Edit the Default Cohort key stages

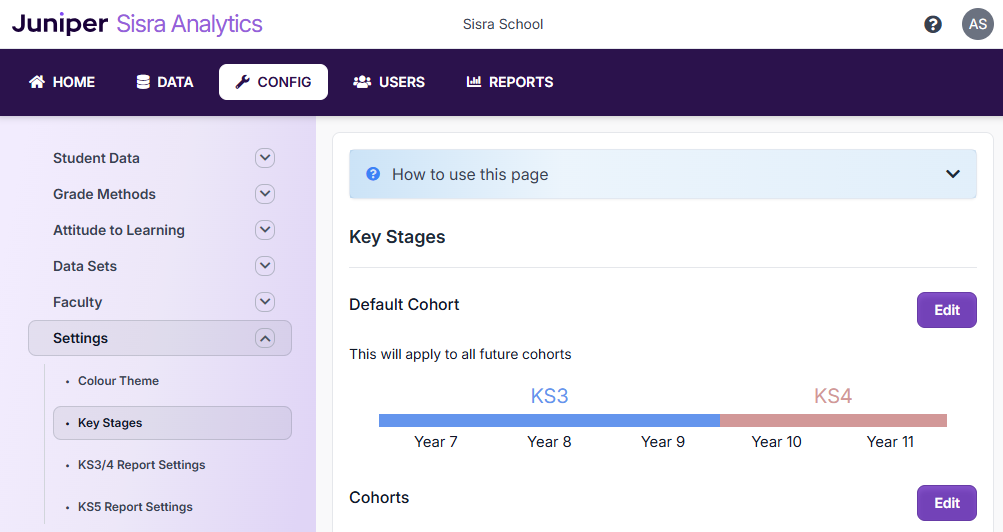click(946, 310)
